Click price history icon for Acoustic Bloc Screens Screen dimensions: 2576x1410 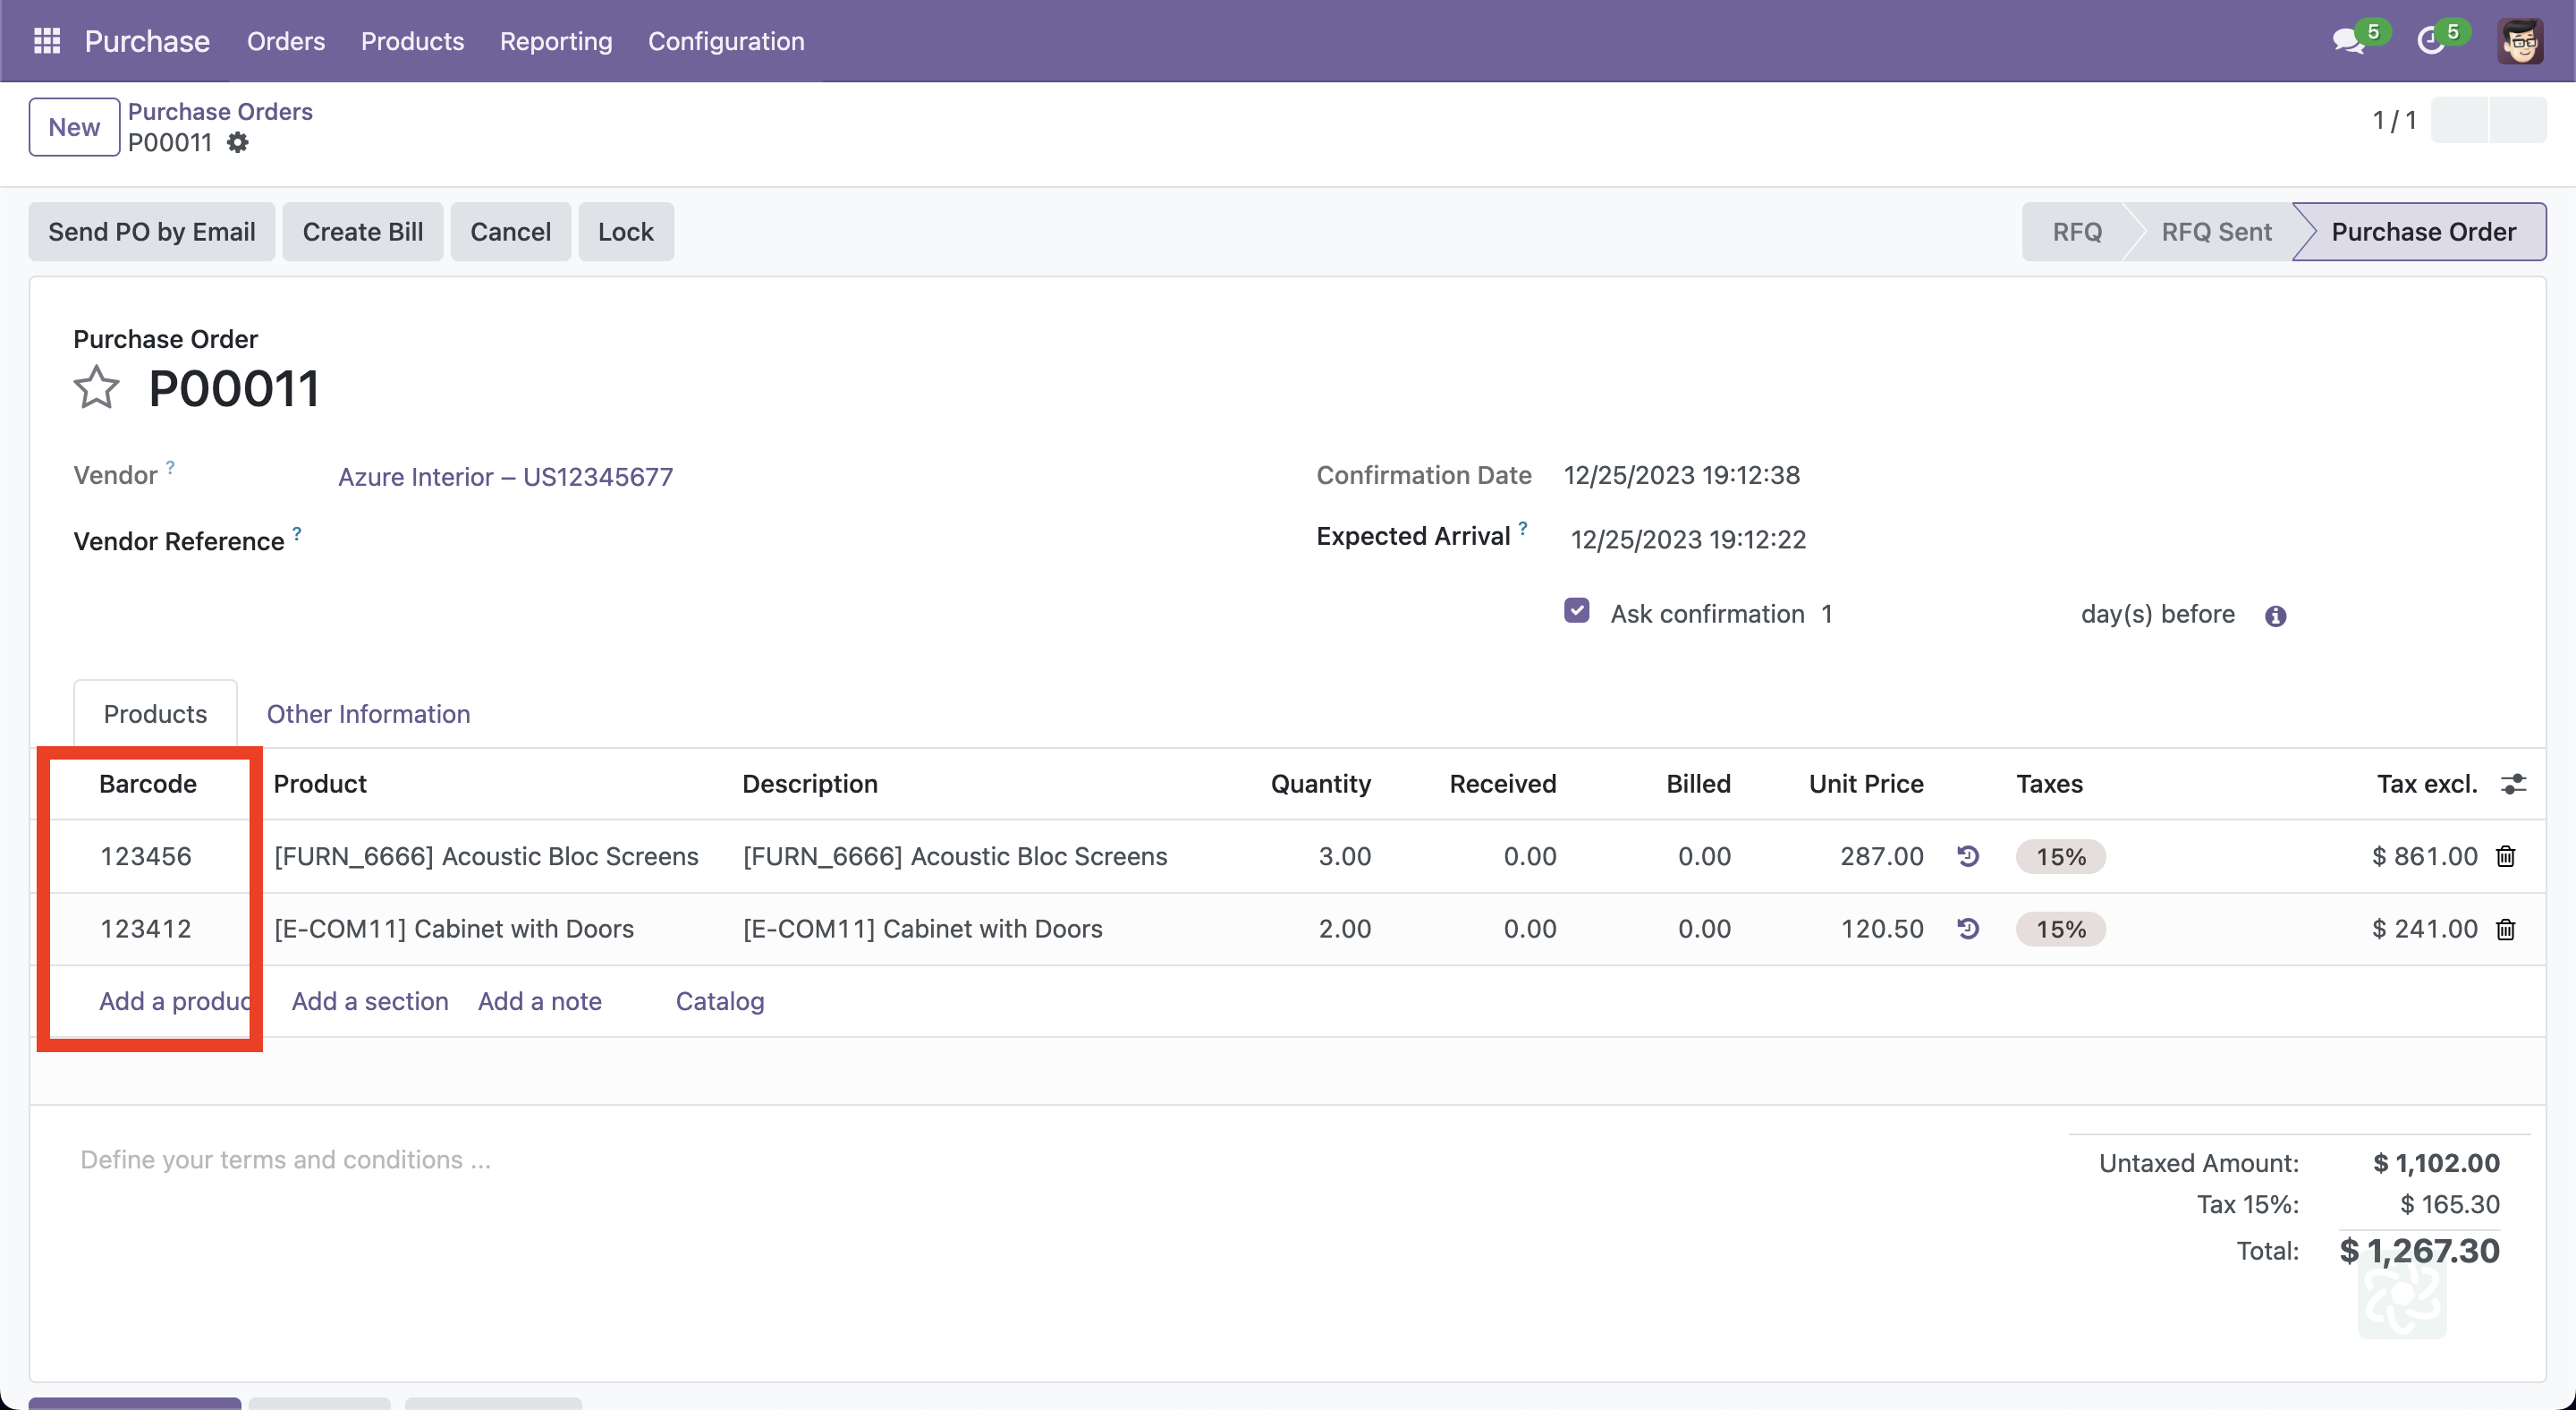point(1968,857)
